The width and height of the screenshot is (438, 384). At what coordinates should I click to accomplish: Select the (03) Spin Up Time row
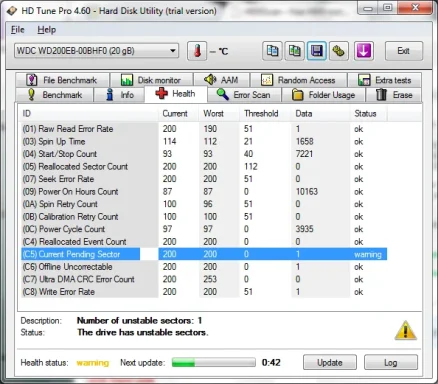204,141
